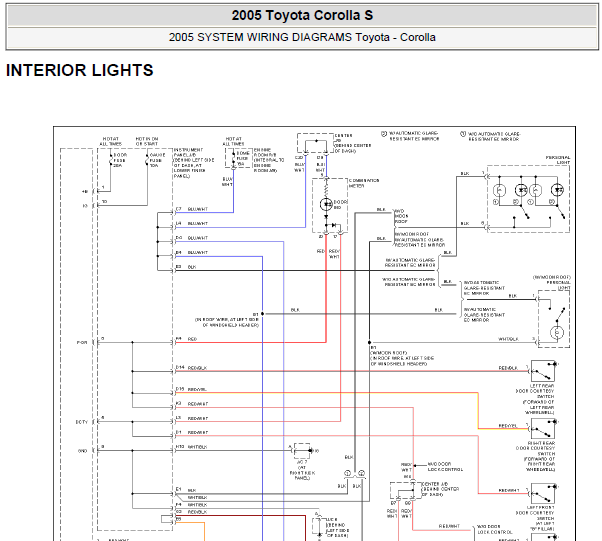Click the 'HOT IN ON OR START' label

coord(147,141)
